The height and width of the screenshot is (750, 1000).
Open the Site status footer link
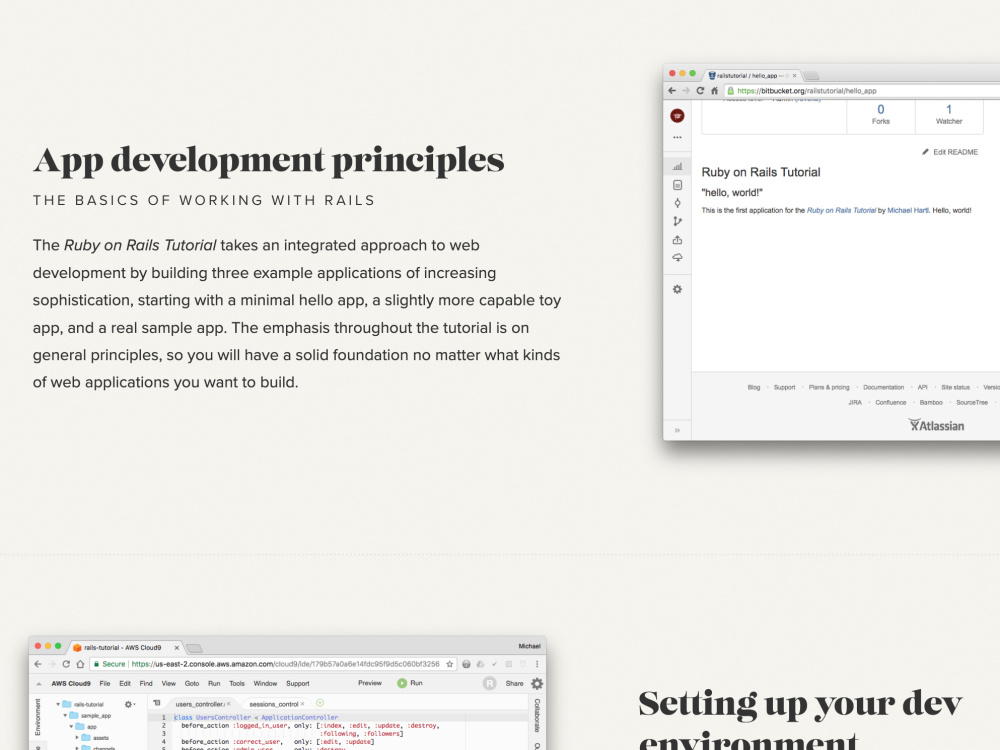coord(955,387)
